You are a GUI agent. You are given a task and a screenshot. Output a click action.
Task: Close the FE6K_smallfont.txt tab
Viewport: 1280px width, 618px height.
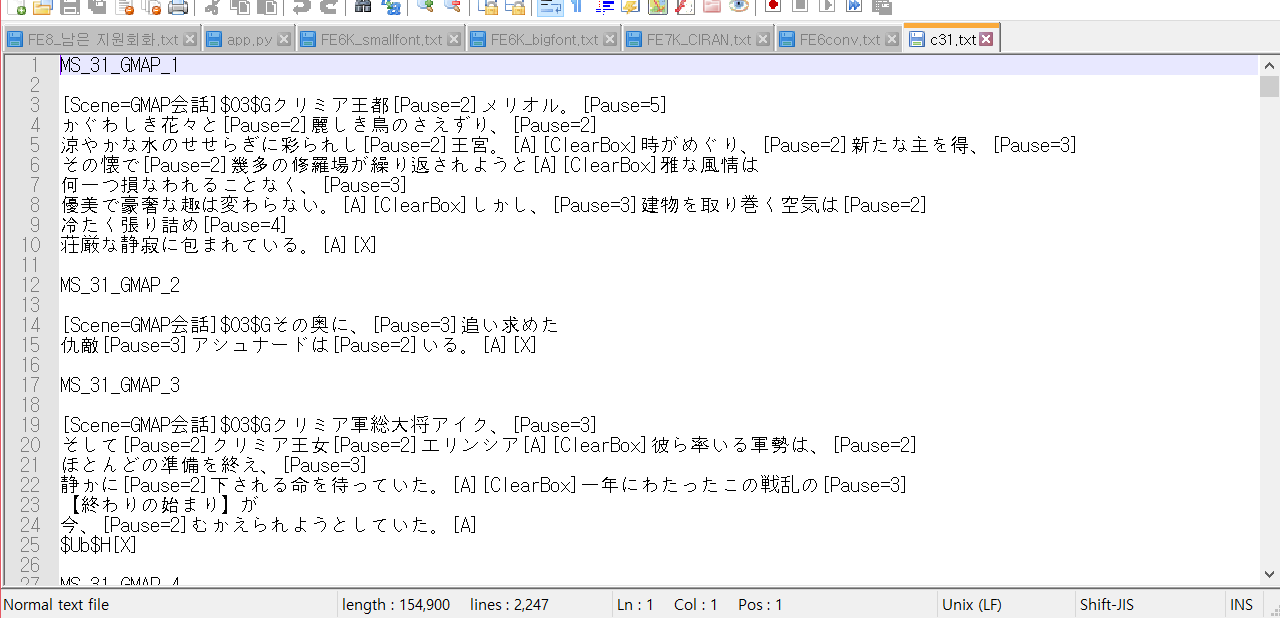[454, 40]
